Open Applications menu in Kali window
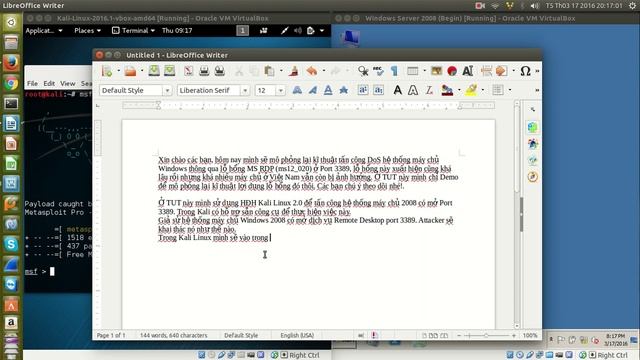 tap(44, 30)
